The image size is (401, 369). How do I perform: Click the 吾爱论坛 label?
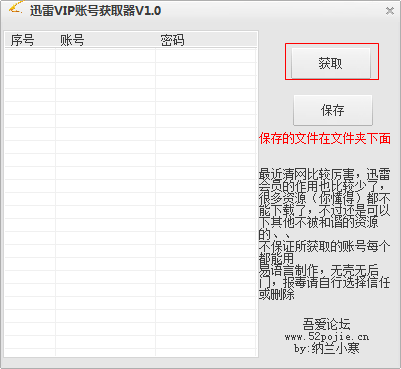[x=327, y=324]
